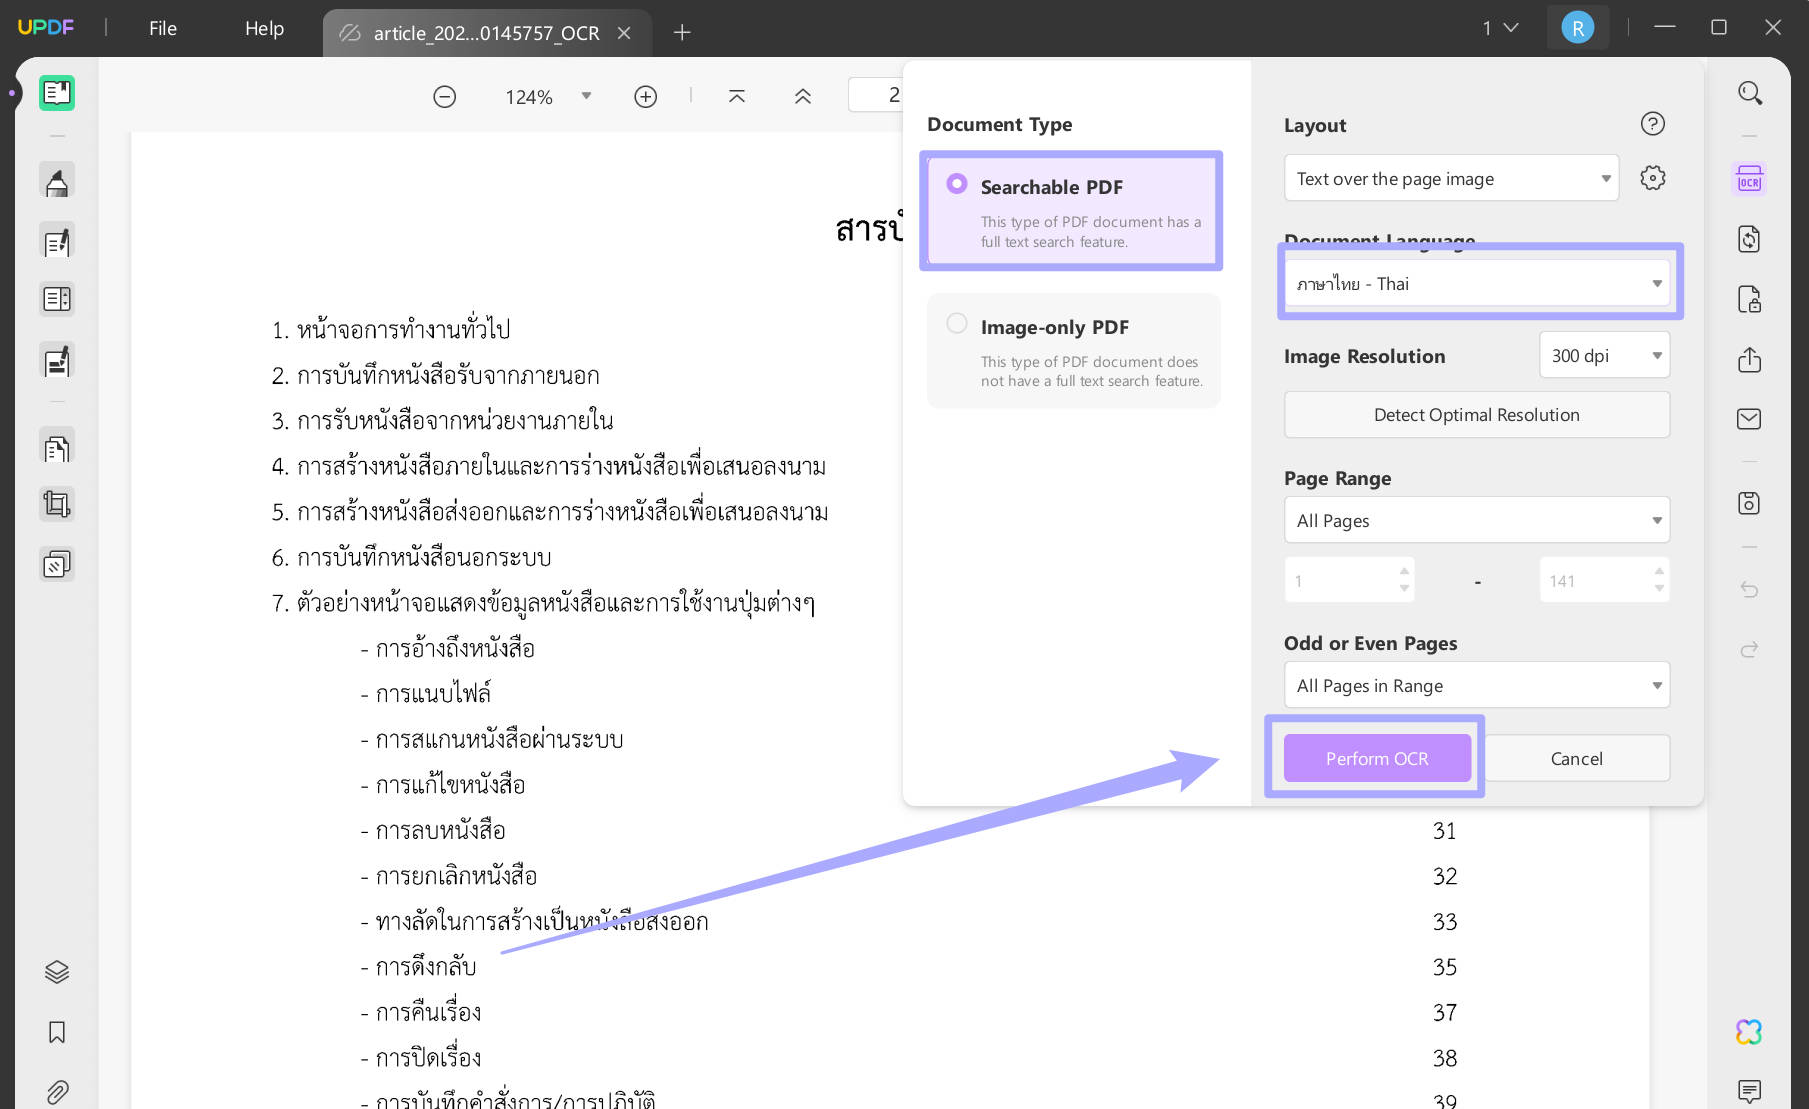1809x1109 pixels.
Task: Open the Image Resolution dropdown
Action: tap(1603, 355)
